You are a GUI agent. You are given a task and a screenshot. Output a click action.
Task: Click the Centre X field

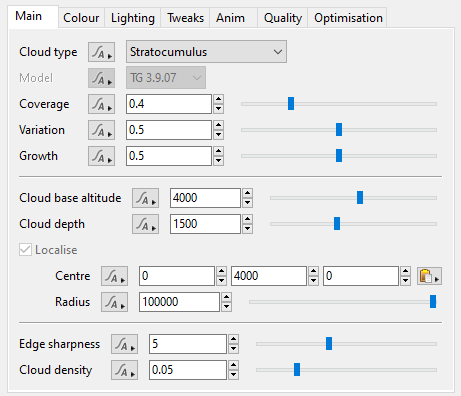177,276
